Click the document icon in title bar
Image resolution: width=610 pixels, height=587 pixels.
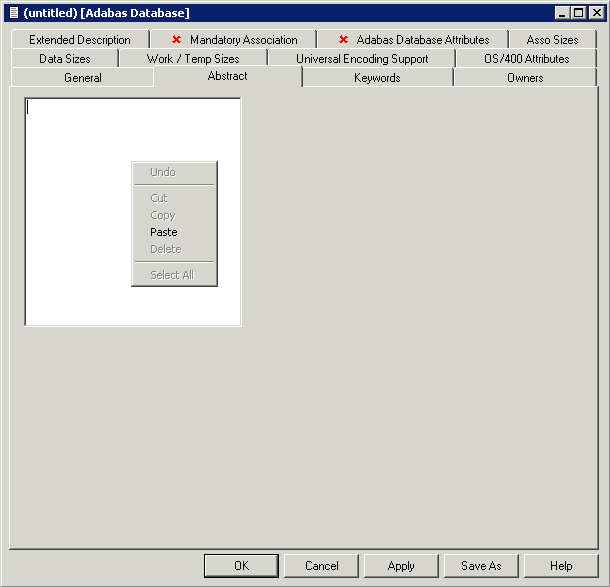click(x=13, y=13)
